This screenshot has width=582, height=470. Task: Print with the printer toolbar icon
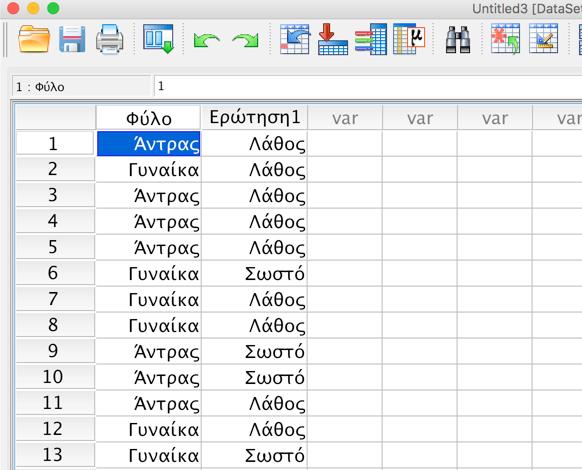109,39
